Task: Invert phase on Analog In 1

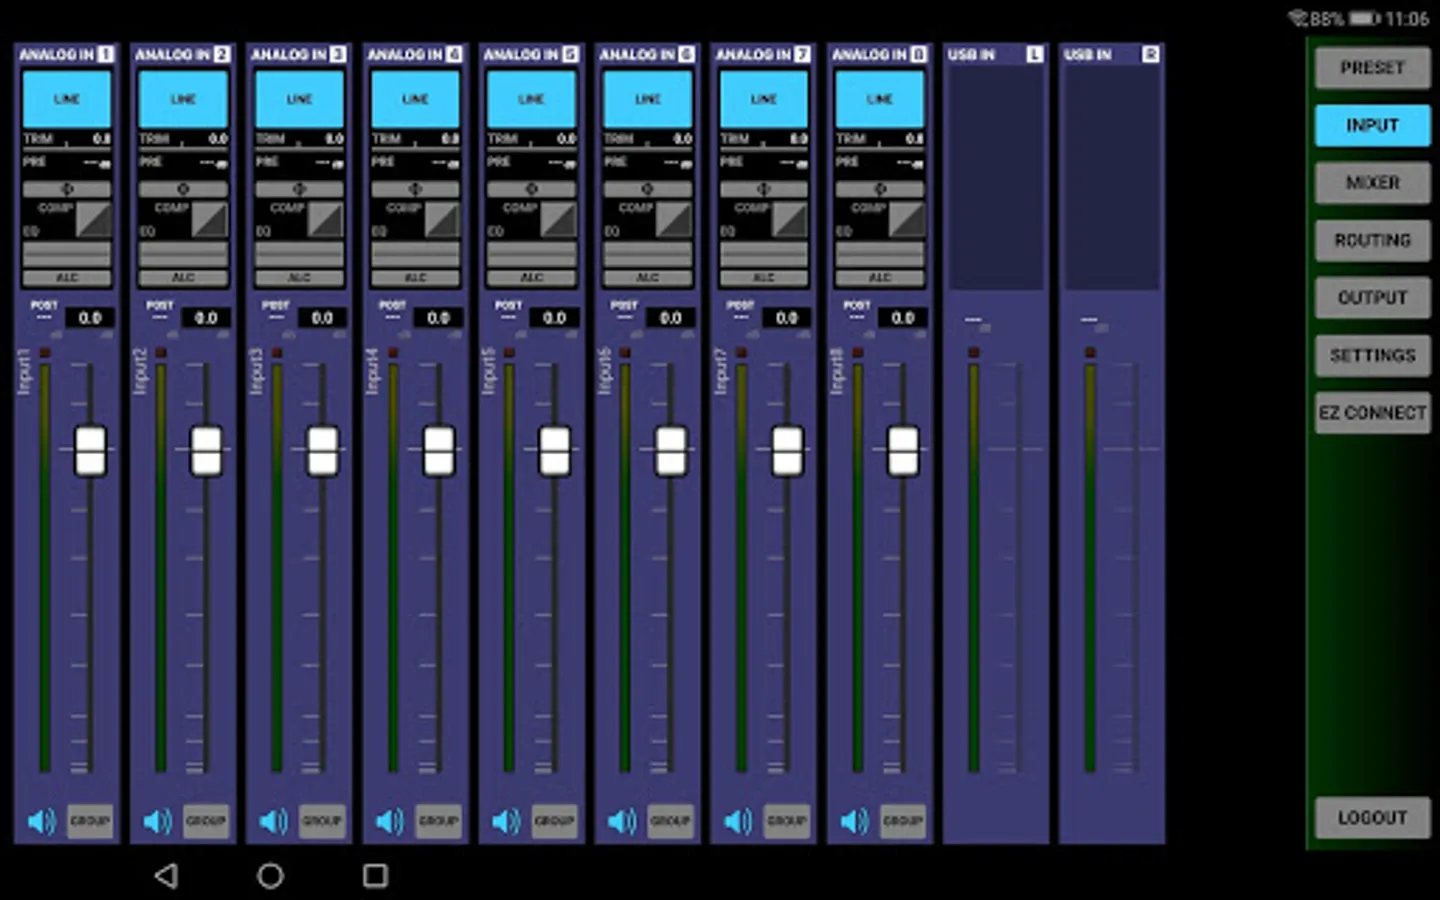Action: [67, 188]
